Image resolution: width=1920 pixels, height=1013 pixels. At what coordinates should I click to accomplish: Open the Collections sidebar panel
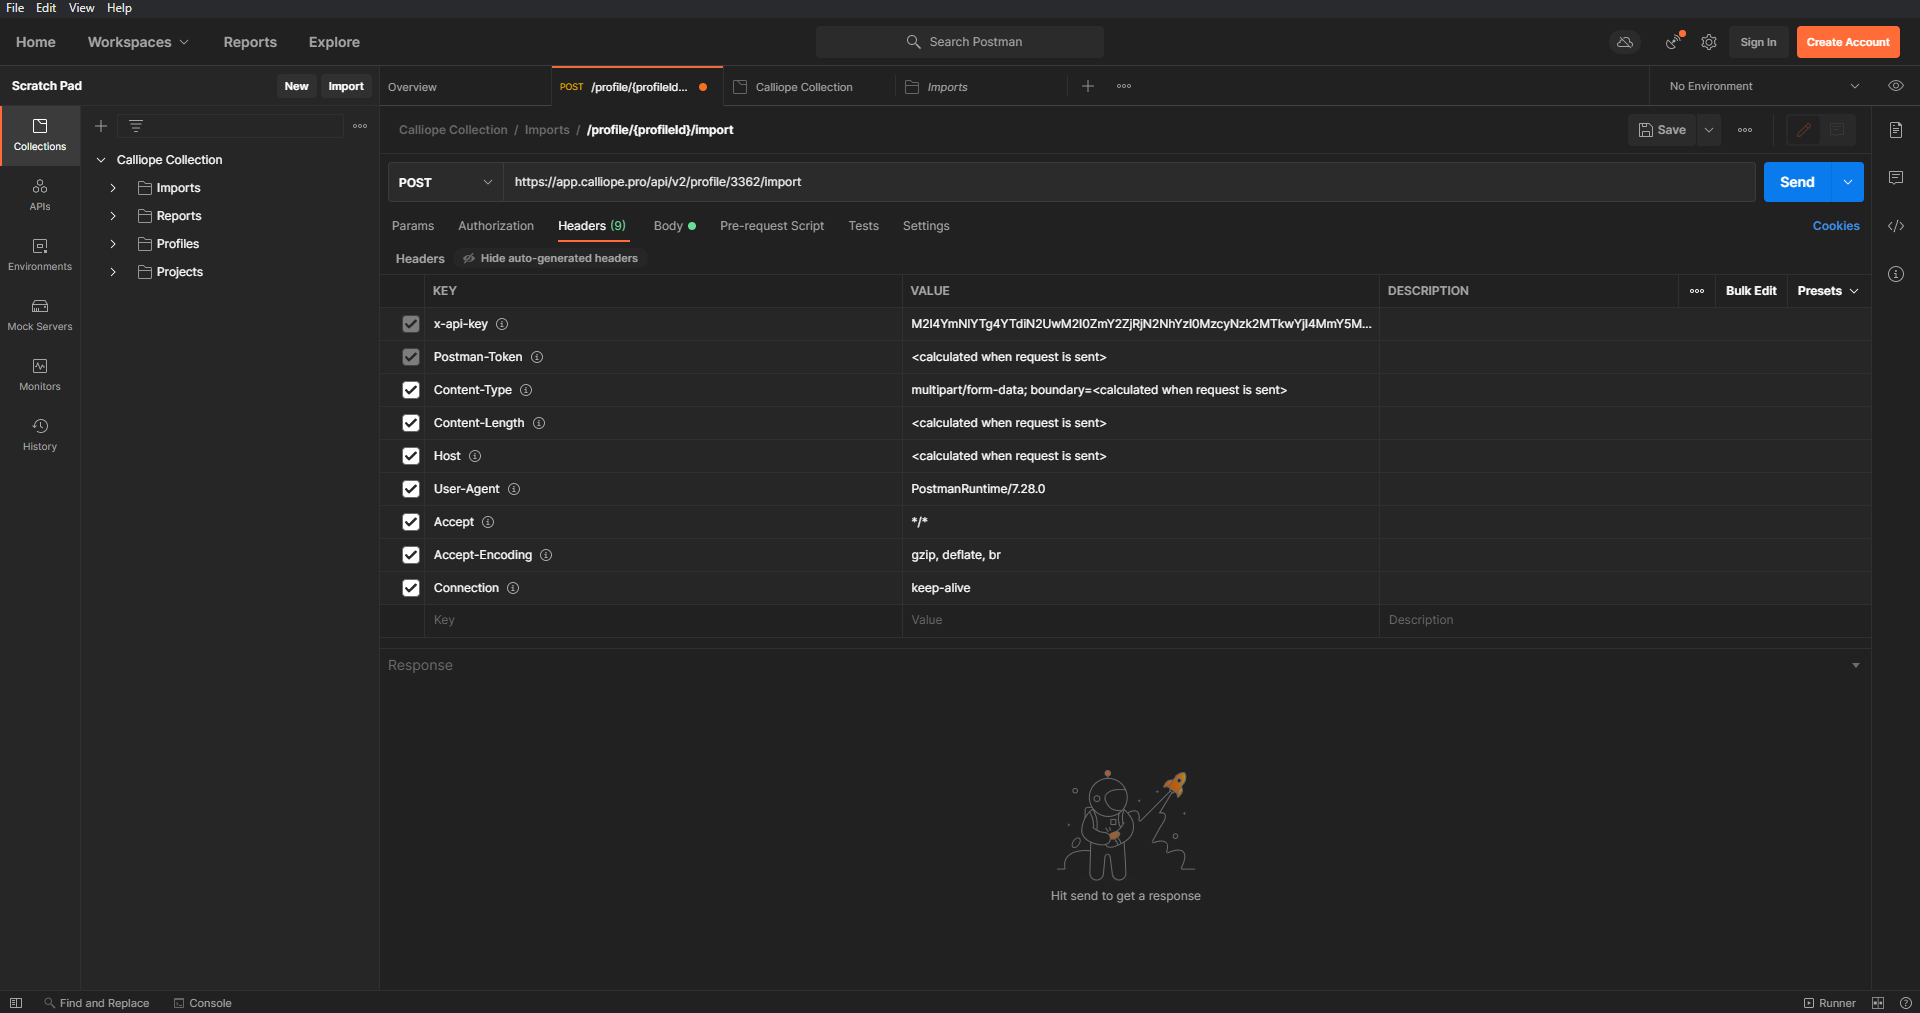(x=40, y=135)
